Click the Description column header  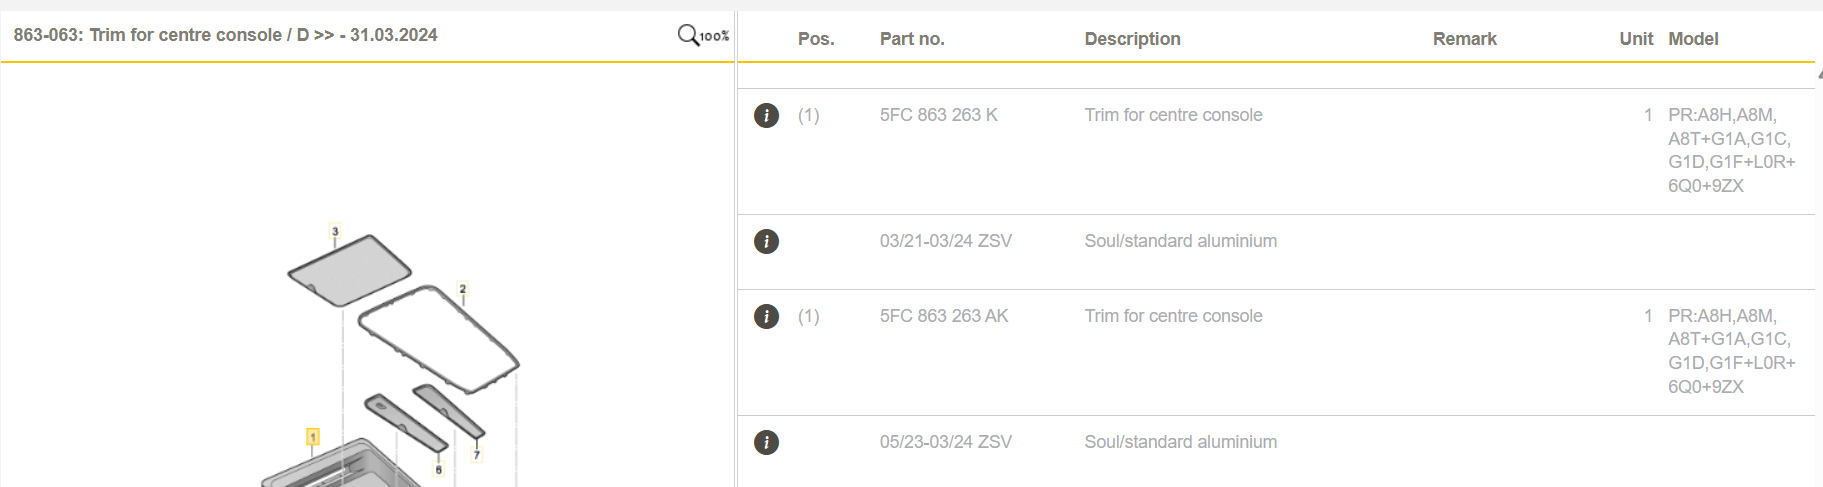click(1132, 39)
